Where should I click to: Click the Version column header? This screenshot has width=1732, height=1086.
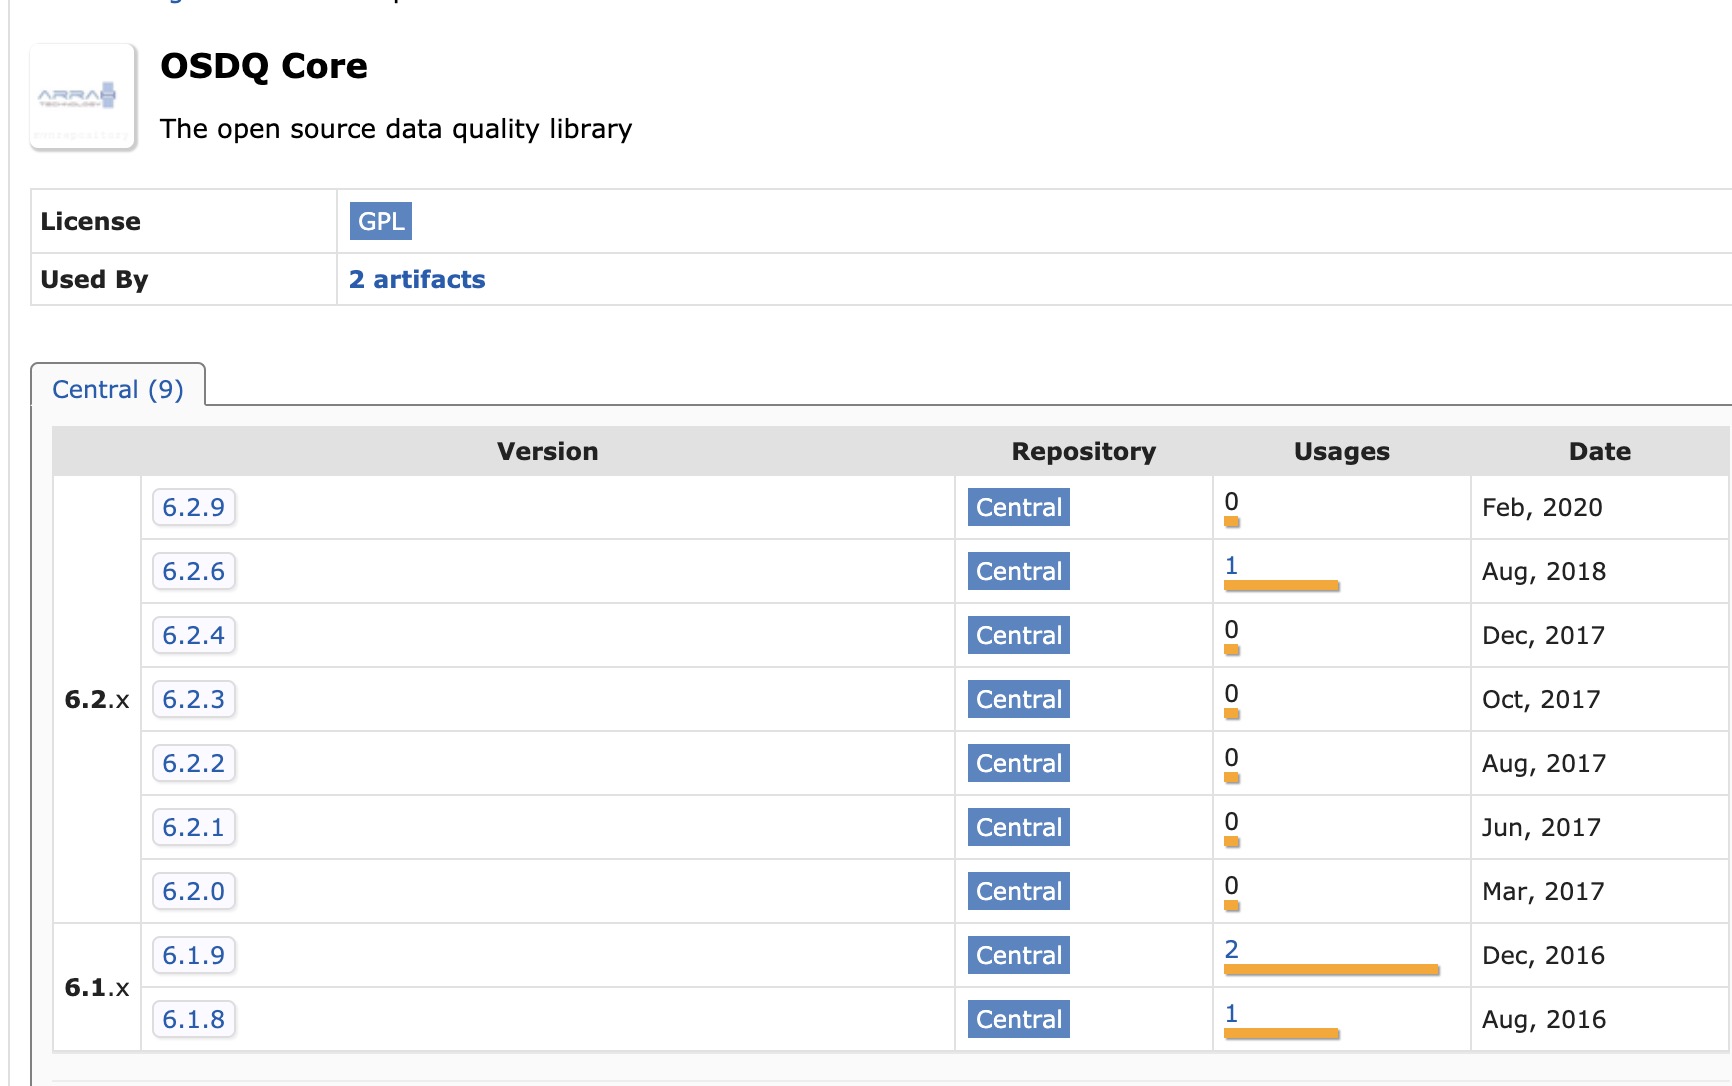pos(548,451)
